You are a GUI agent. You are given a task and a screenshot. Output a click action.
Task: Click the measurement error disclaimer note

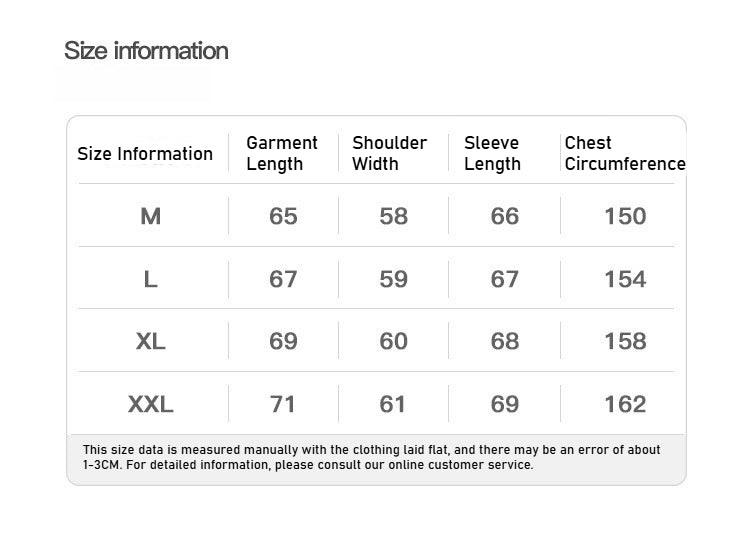372,457
